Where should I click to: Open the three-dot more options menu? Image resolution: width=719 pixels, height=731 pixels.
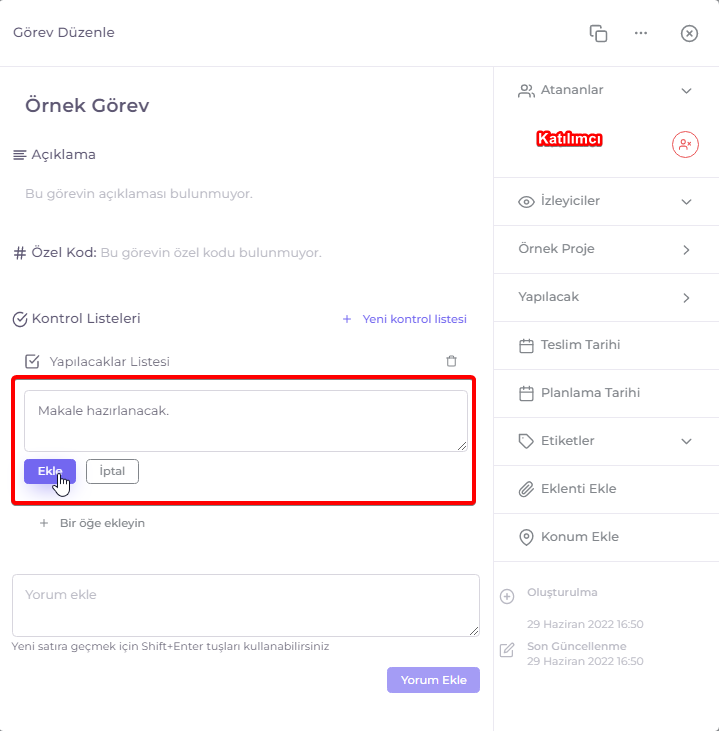click(x=641, y=33)
